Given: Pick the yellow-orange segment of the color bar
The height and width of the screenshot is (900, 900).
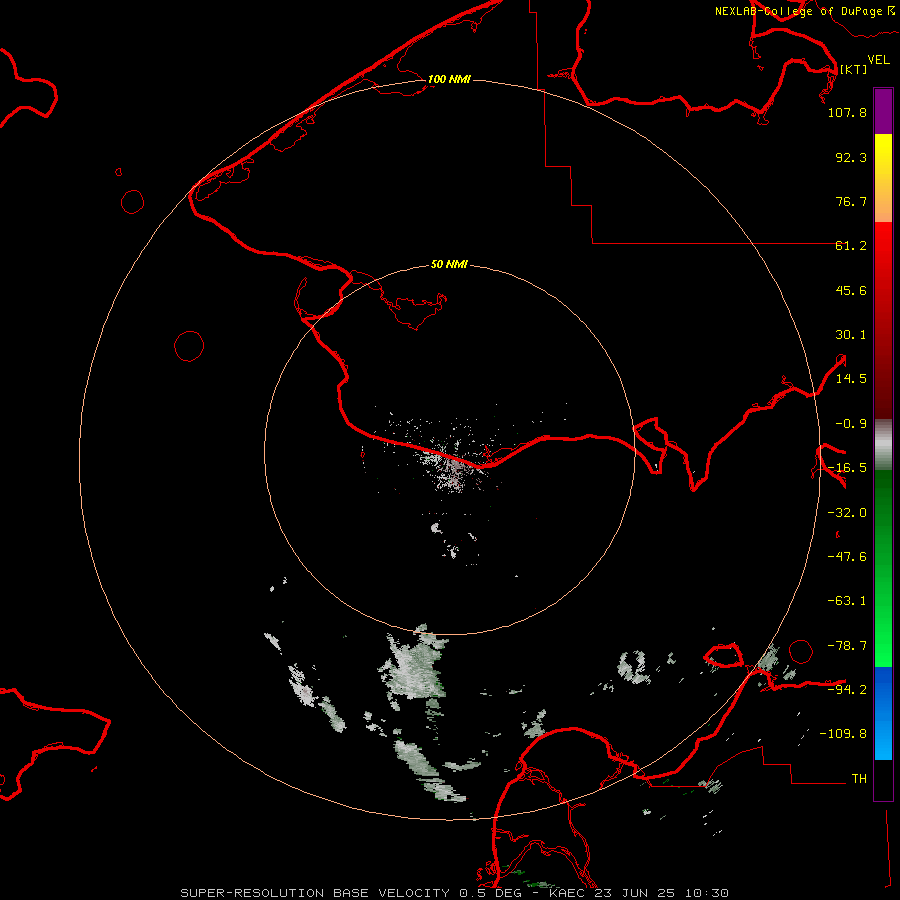Looking at the screenshot, I should click(x=883, y=178).
